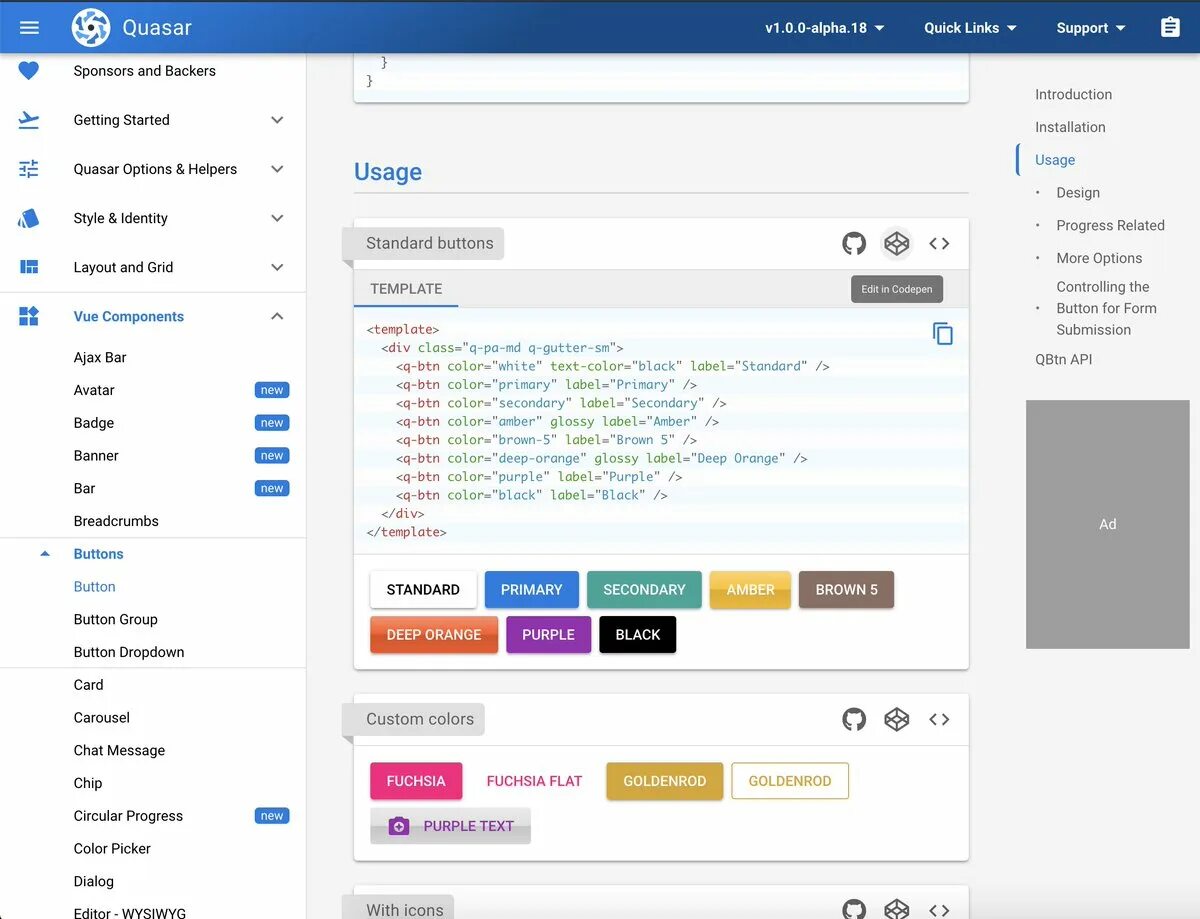Open Custom colors example in Codepen
1200x919 pixels.
tap(897, 719)
